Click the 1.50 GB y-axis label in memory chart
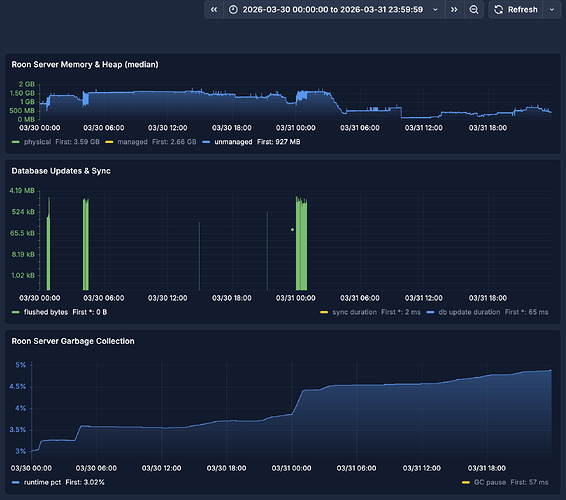Screen dimensions: 566x500 (22, 93)
